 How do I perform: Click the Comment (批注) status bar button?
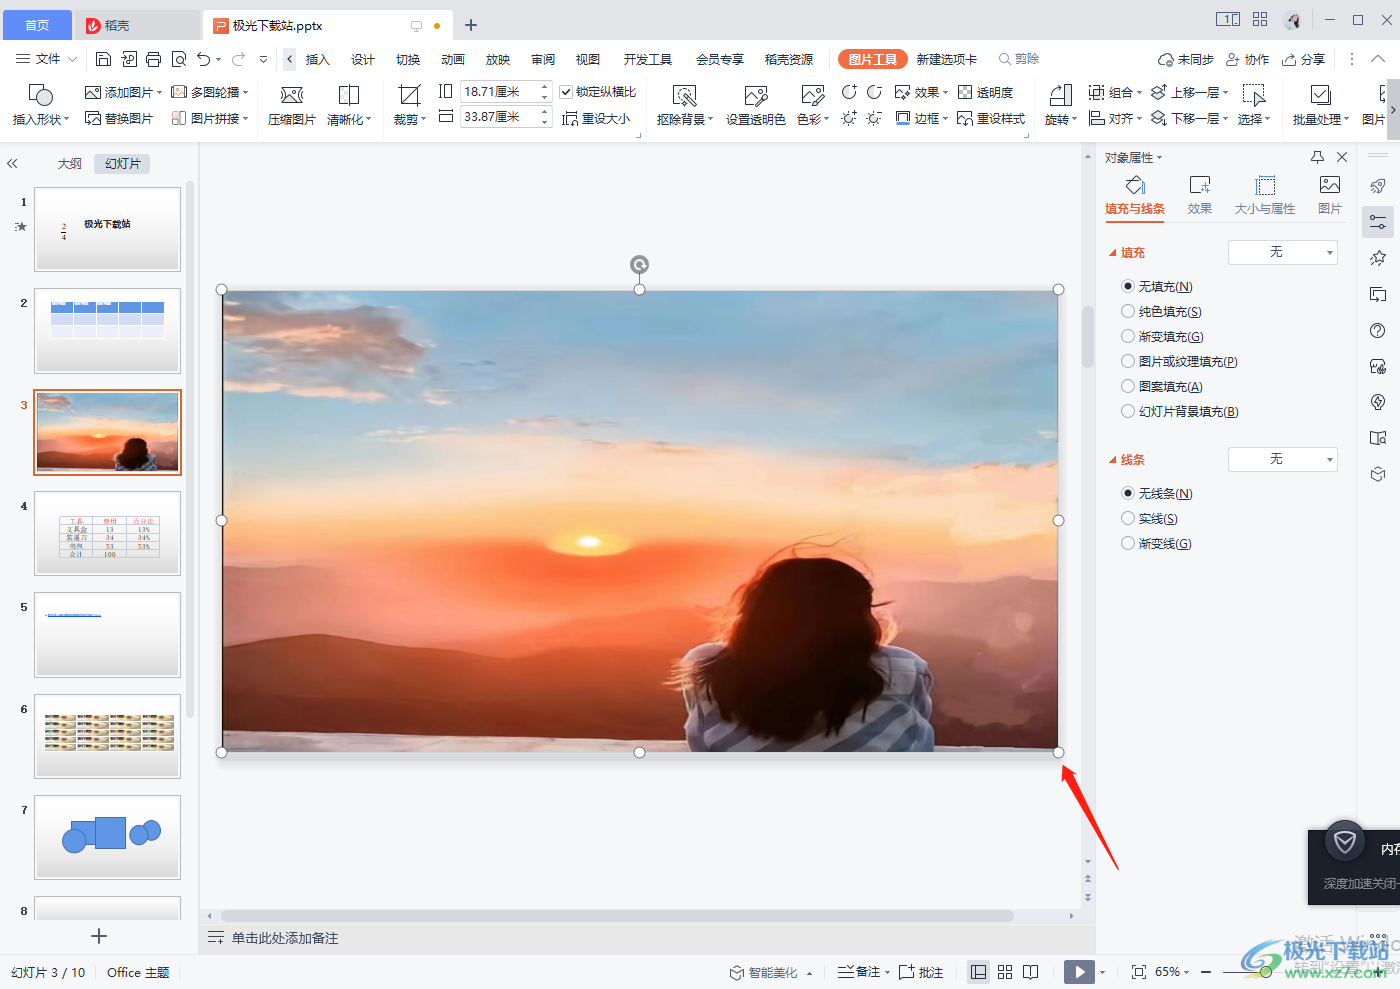click(921, 972)
